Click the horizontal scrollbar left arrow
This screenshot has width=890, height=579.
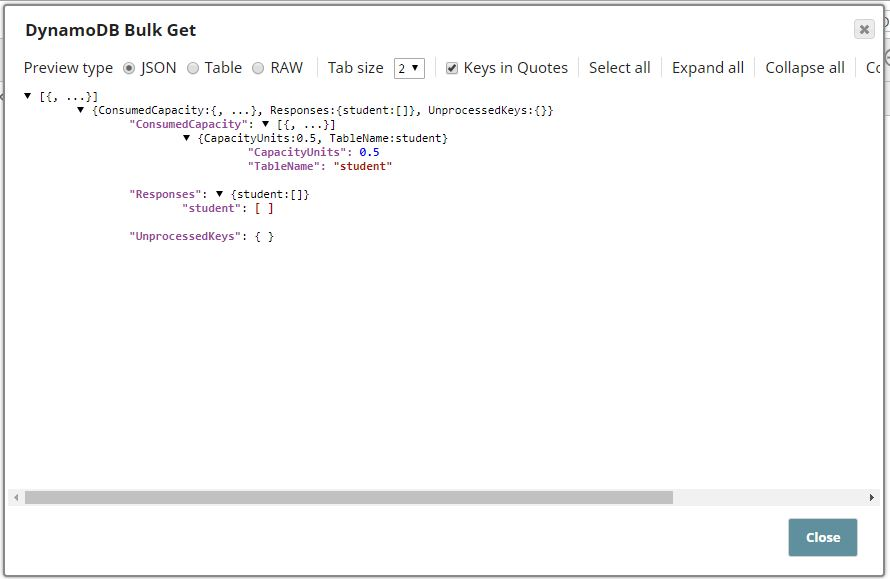pyautogui.click(x=16, y=497)
